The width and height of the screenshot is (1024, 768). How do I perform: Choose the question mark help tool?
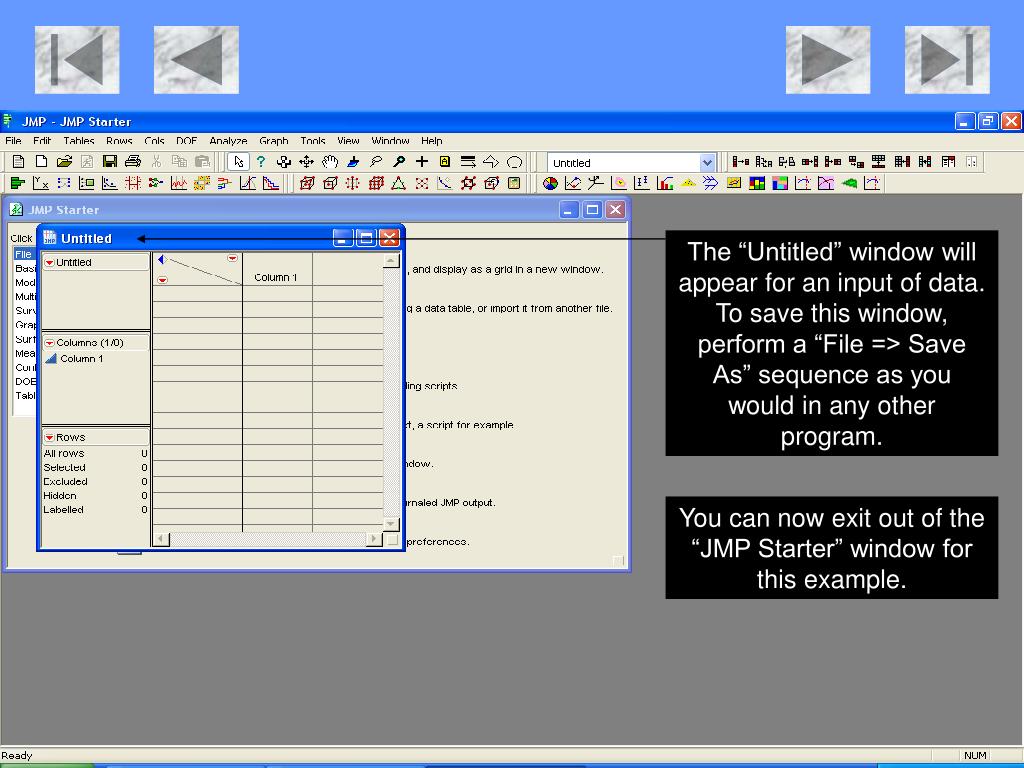coord(261,161)
